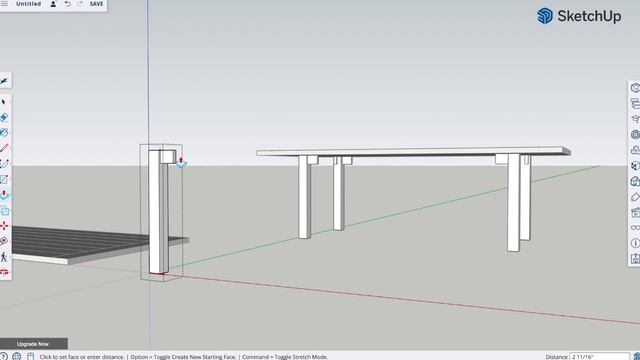Choose the Select arrow tool
The image size is (640, 360).
tap(4, 102)
